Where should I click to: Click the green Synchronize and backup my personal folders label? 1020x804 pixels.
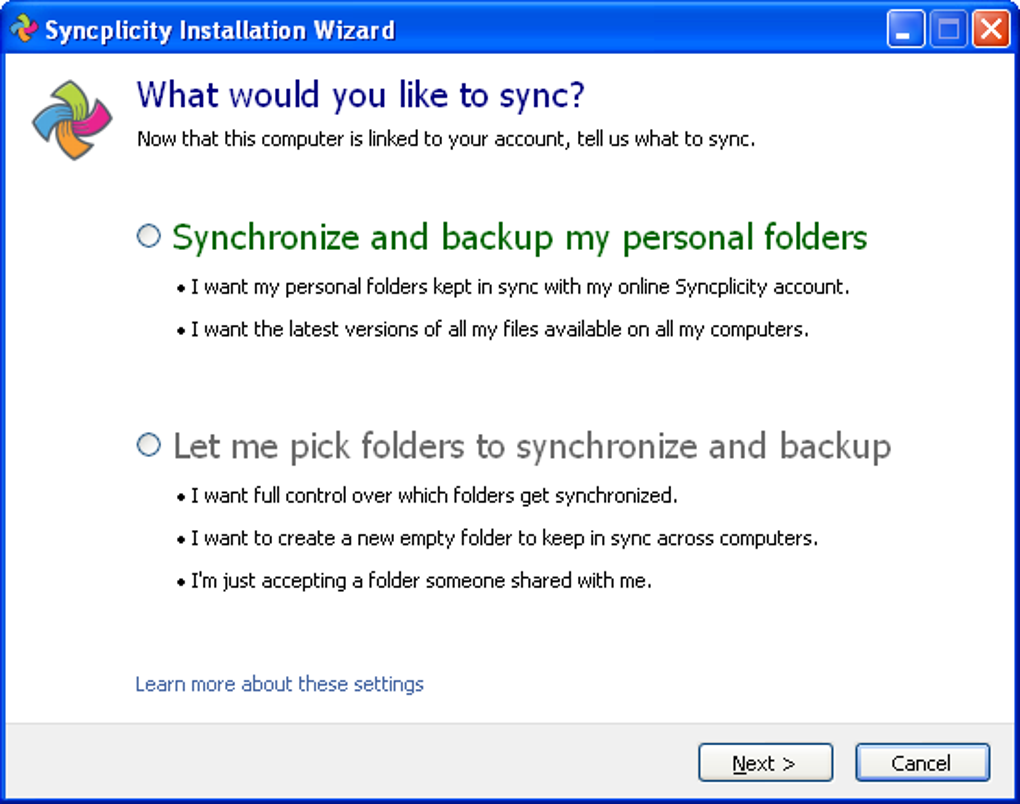pos(519,238)
